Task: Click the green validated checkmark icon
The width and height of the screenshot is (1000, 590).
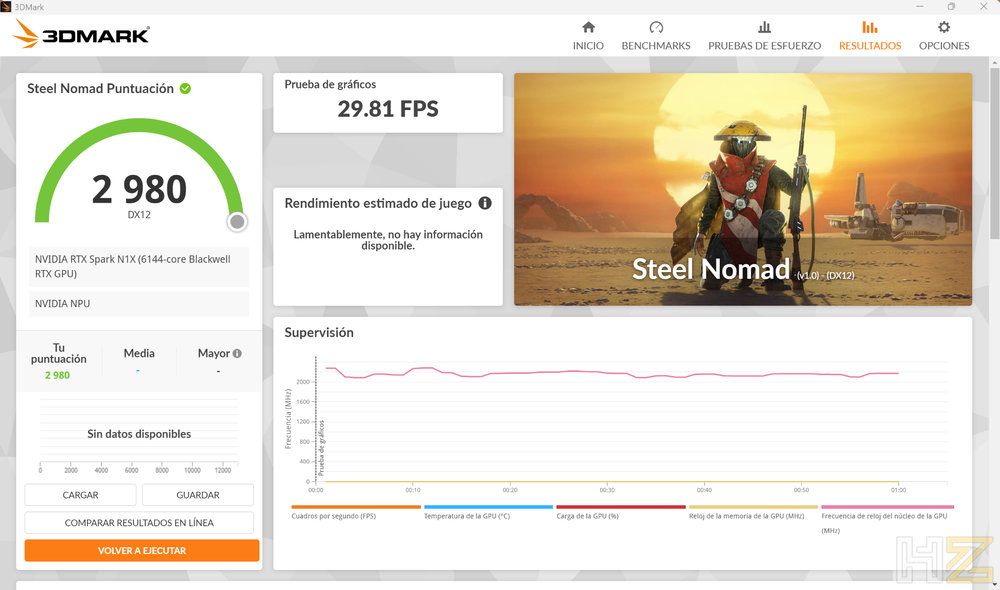Action: coord(185,89)
